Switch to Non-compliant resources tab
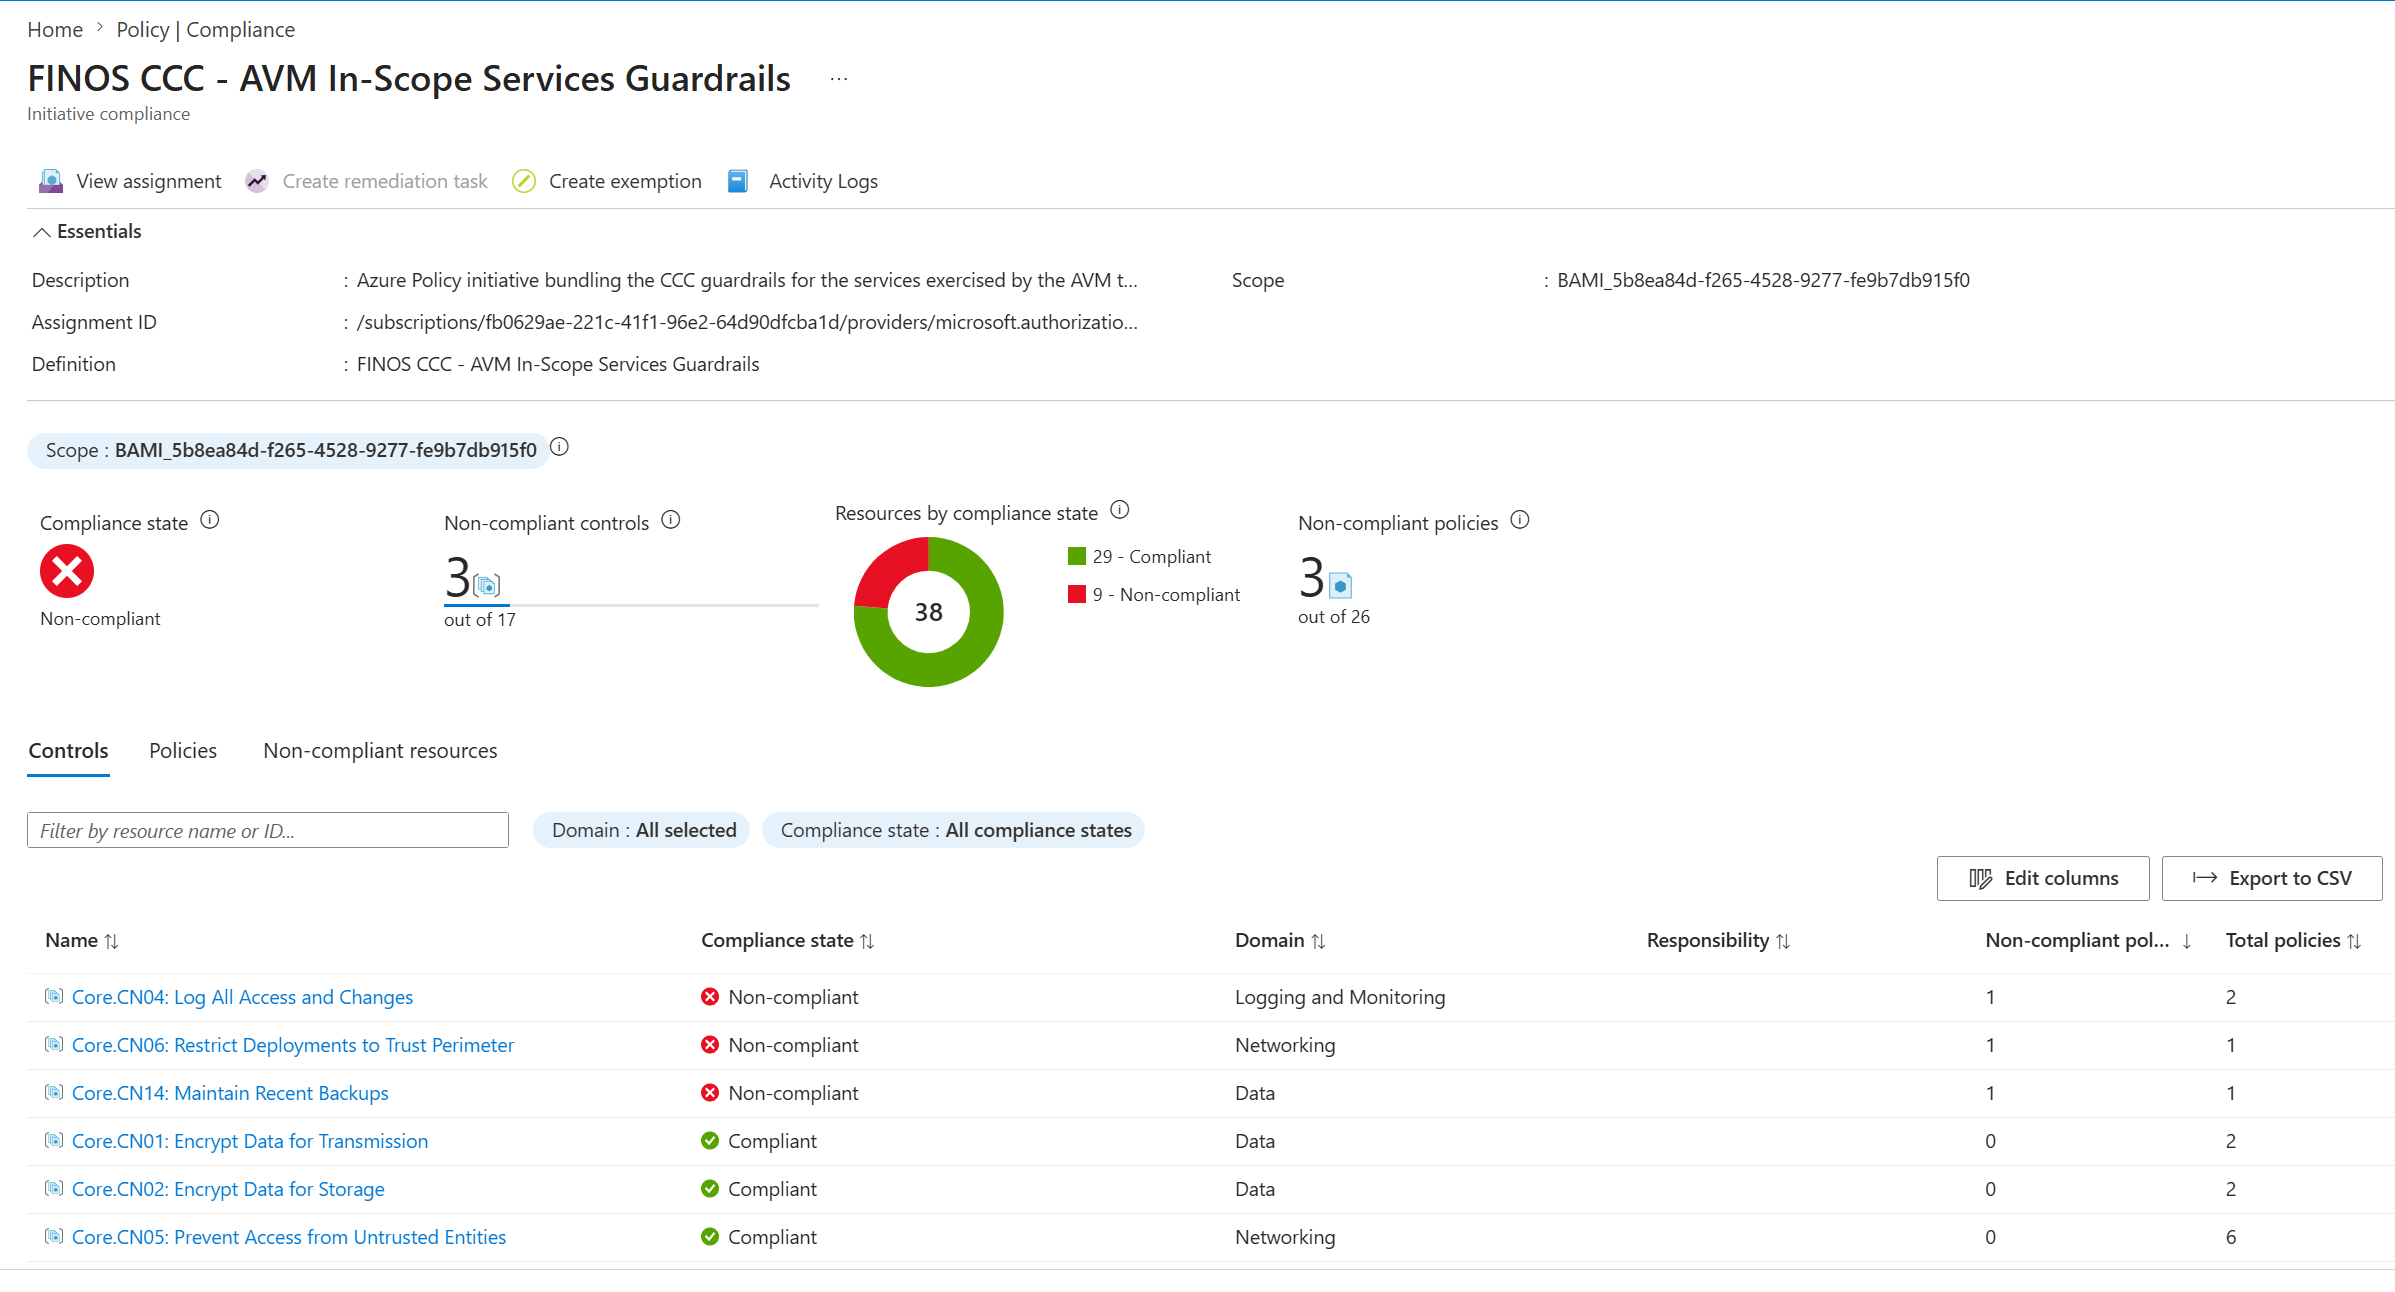Image resolution: width=2395 pixels, height=1292 pixels. (380, 751)
